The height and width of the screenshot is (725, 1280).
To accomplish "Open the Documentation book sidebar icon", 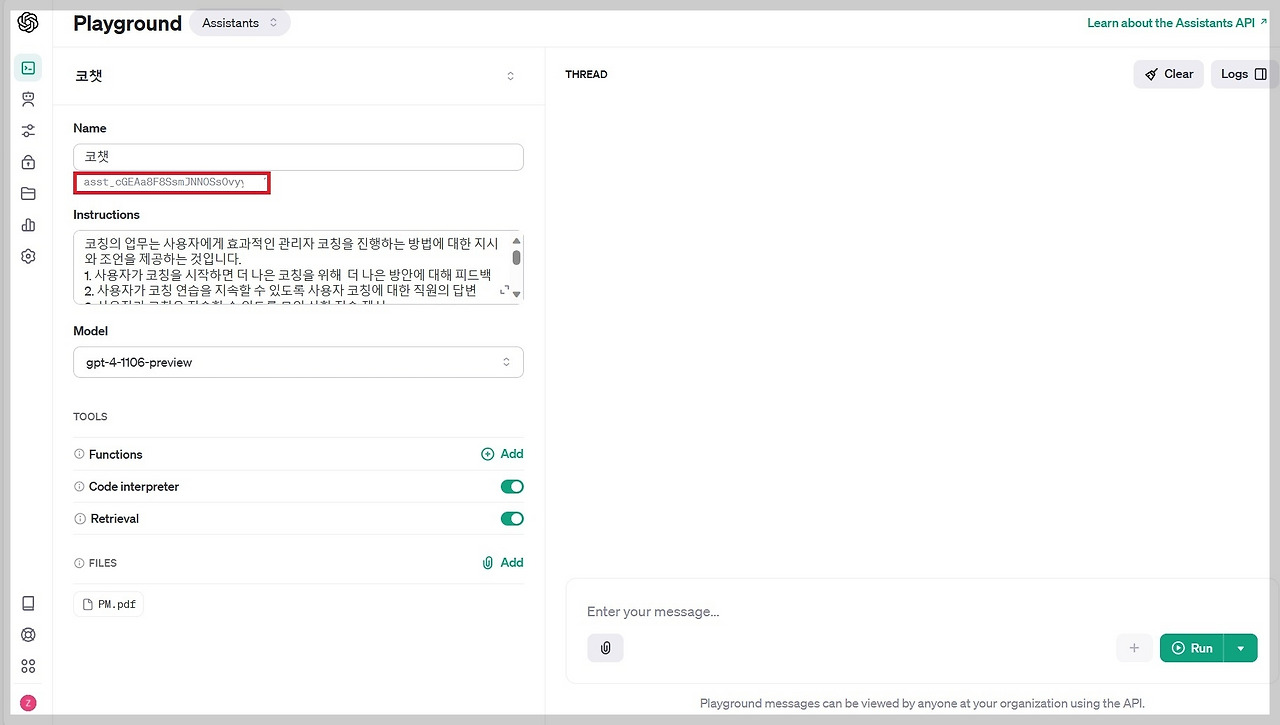I will 28,603.
